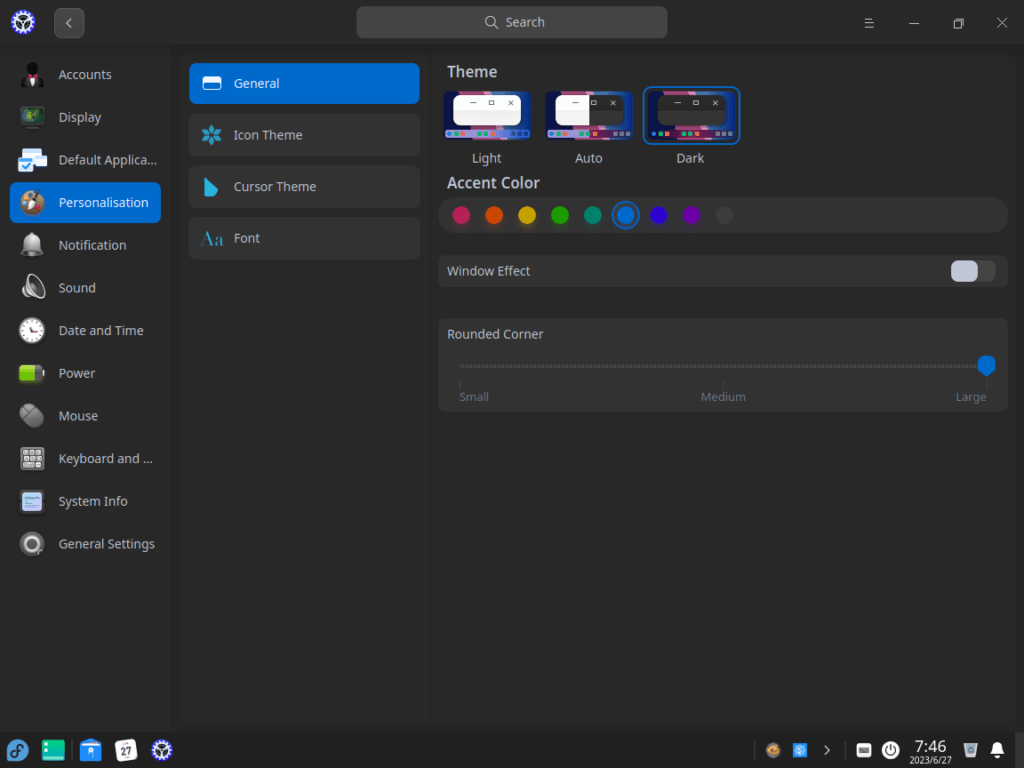Expand hidden system tray icons
Screen dimensions: 1024x768
(826, 749)
